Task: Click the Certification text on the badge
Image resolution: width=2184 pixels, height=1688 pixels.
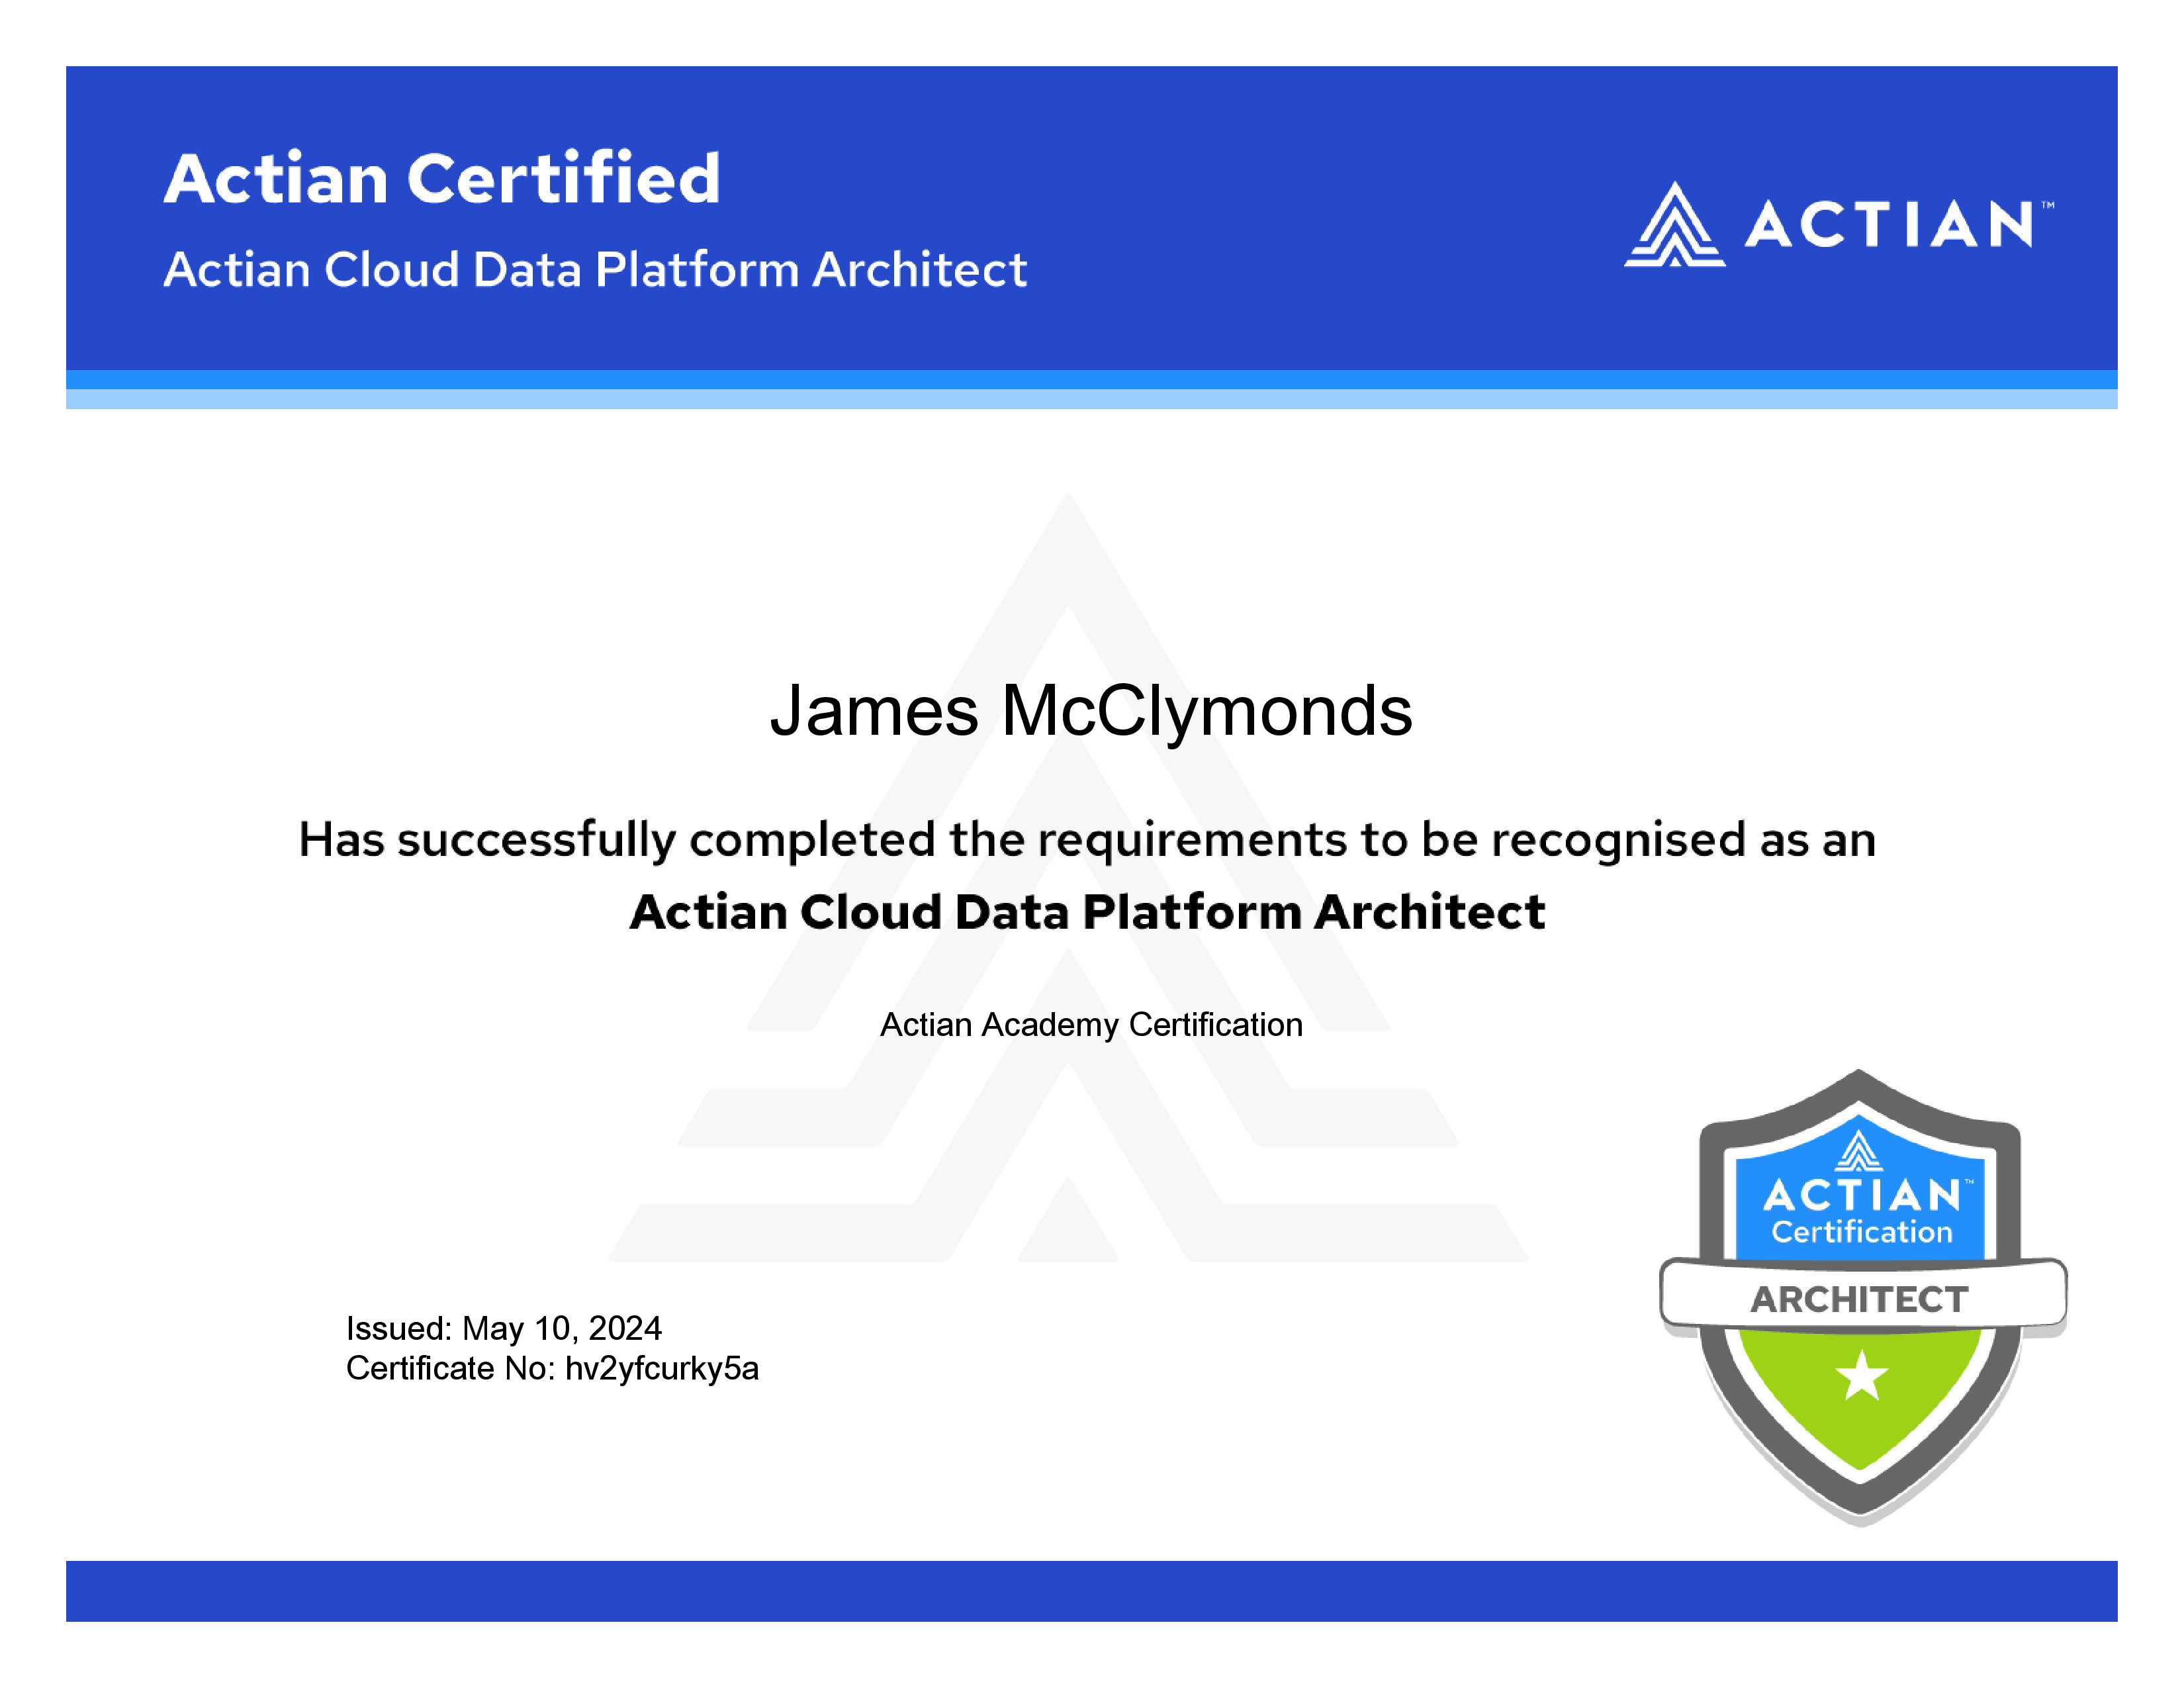Action: tap(1862, 1232)
